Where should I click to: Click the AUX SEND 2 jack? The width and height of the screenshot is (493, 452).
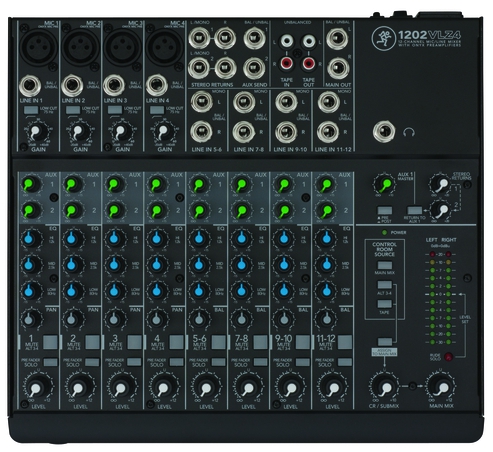(254, 68)
